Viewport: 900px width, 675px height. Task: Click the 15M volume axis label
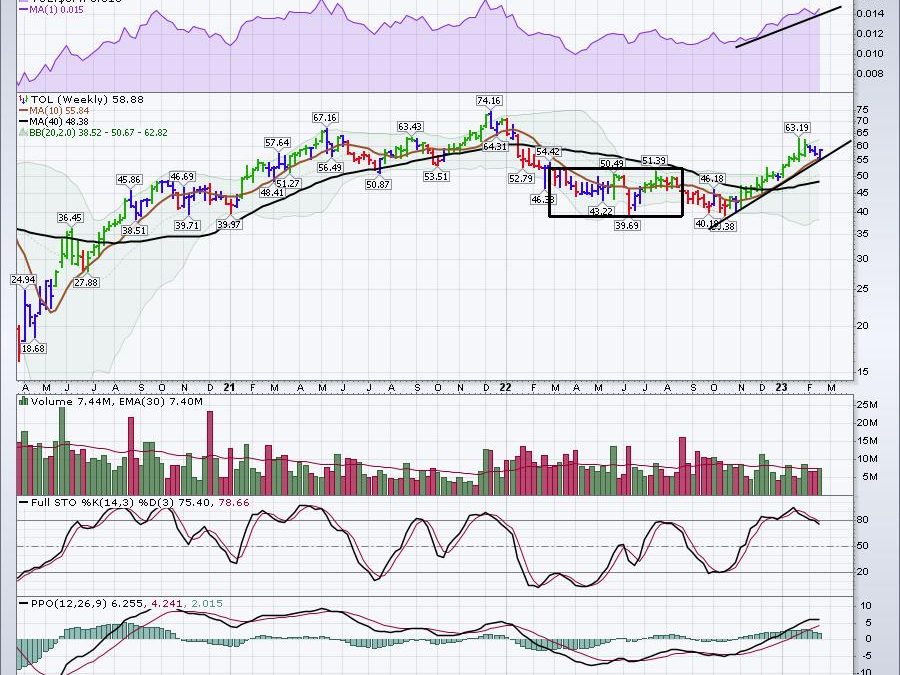point(867,441)
